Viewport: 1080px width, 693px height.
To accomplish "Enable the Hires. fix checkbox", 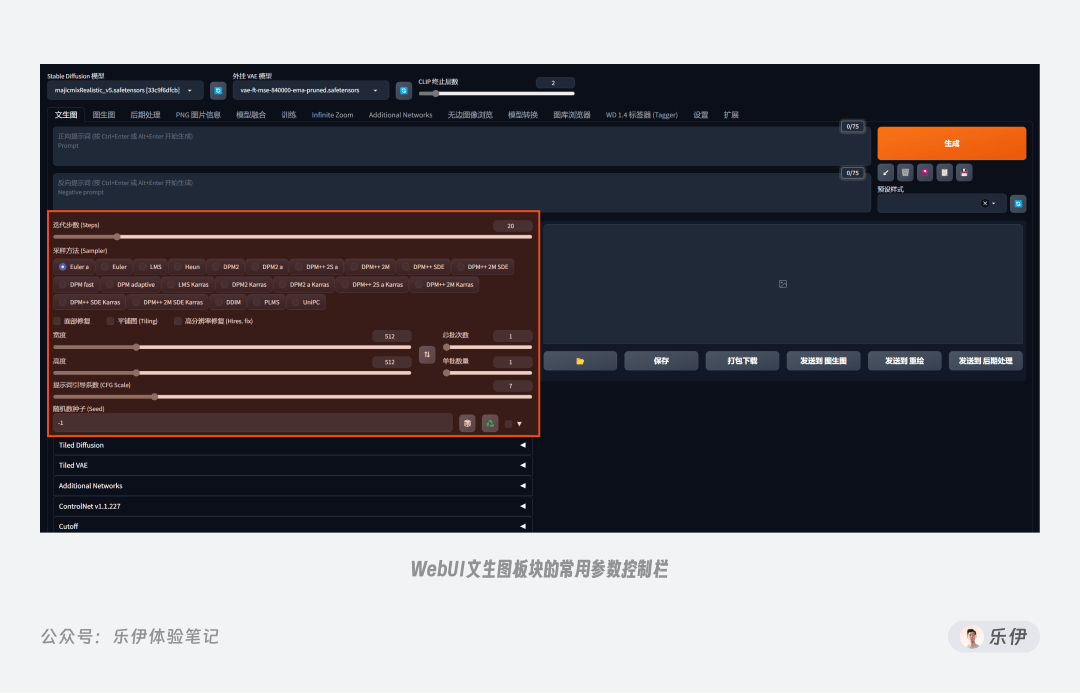I will pos(178,321).
